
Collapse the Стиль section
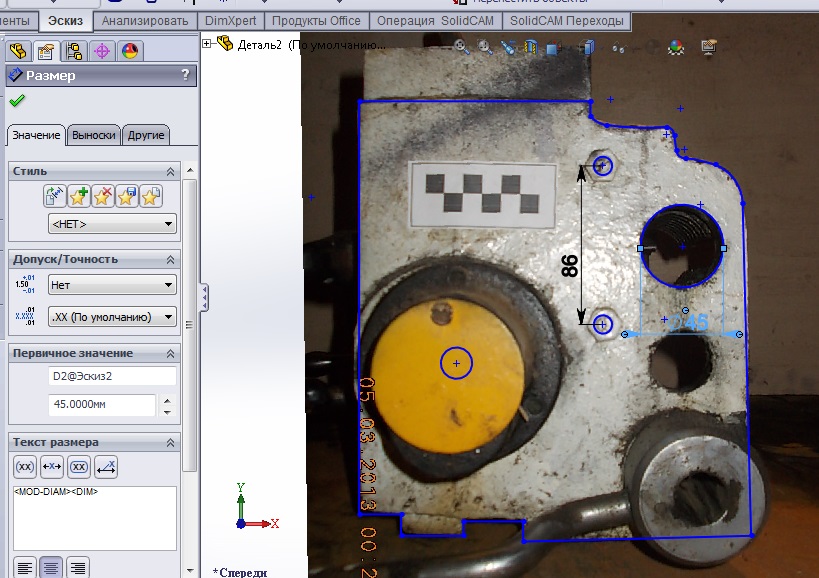tap(170, 172)
